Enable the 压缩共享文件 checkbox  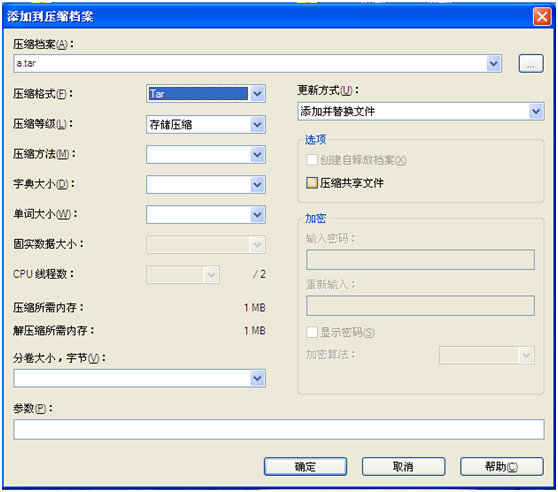tap(312, 183)
